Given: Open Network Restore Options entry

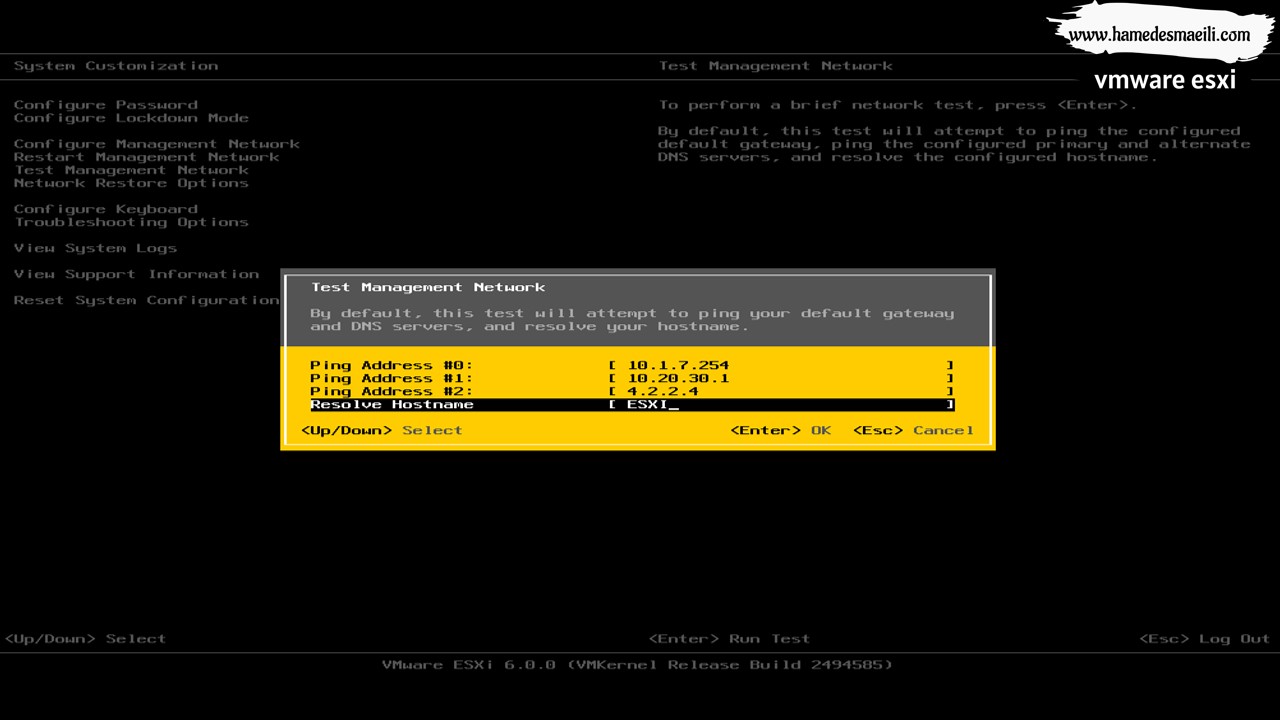Looking at the screenshot, I should coord(131,182).
